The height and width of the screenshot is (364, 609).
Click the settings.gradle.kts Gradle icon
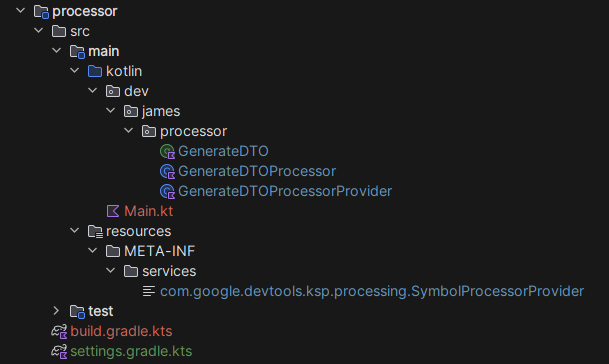point(59,352)
